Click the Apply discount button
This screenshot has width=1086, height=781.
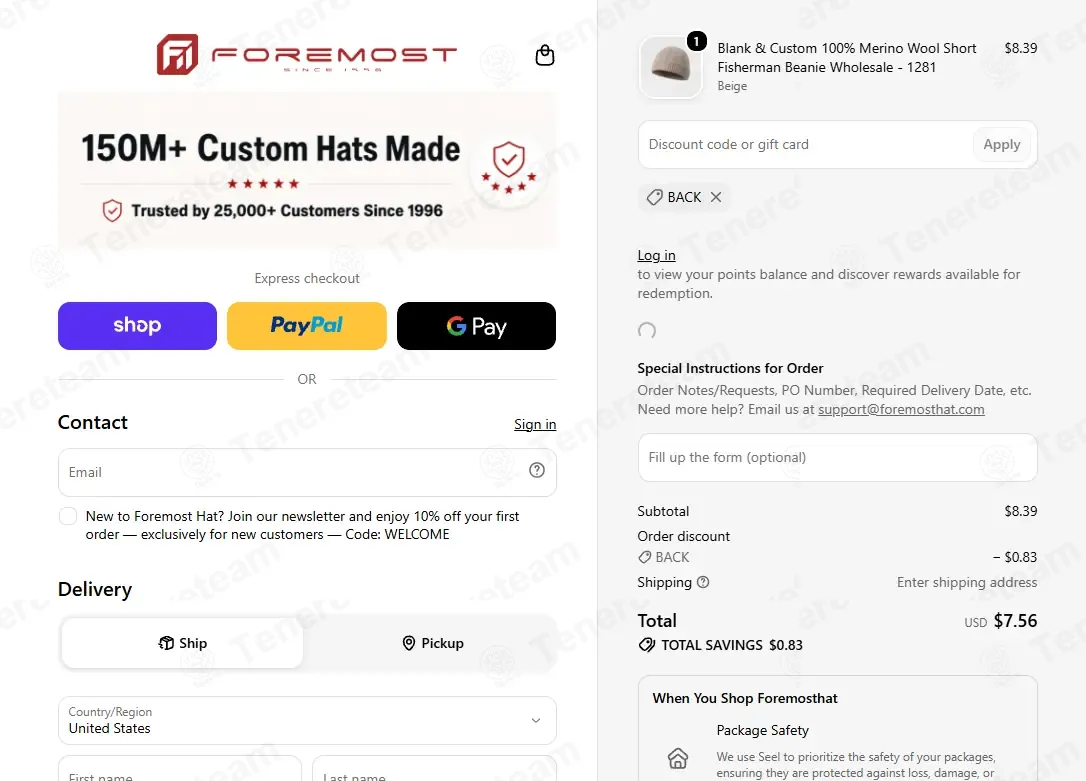click(x=1002, y=145)
